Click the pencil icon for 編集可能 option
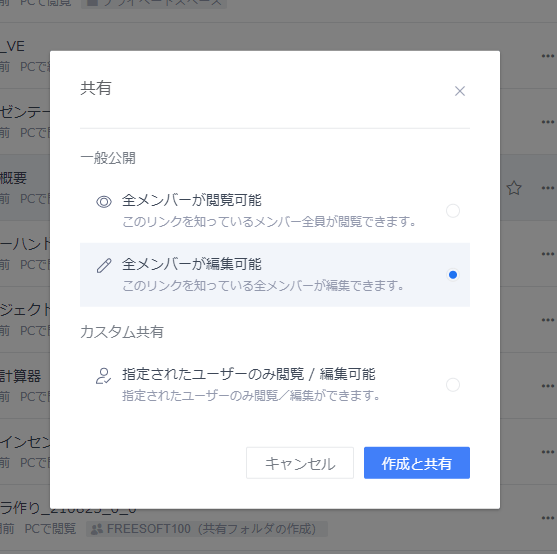The height and width of the screenshot is (554, 557). coord(104,265)
